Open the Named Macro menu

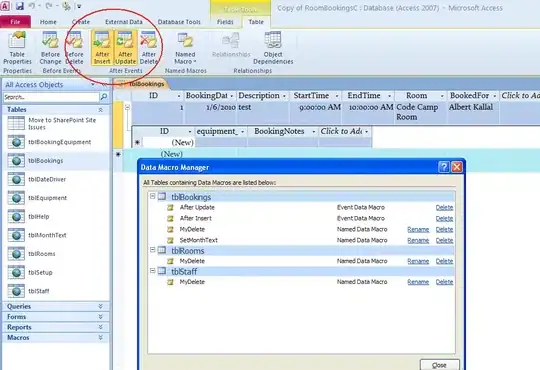click(185, 48)
